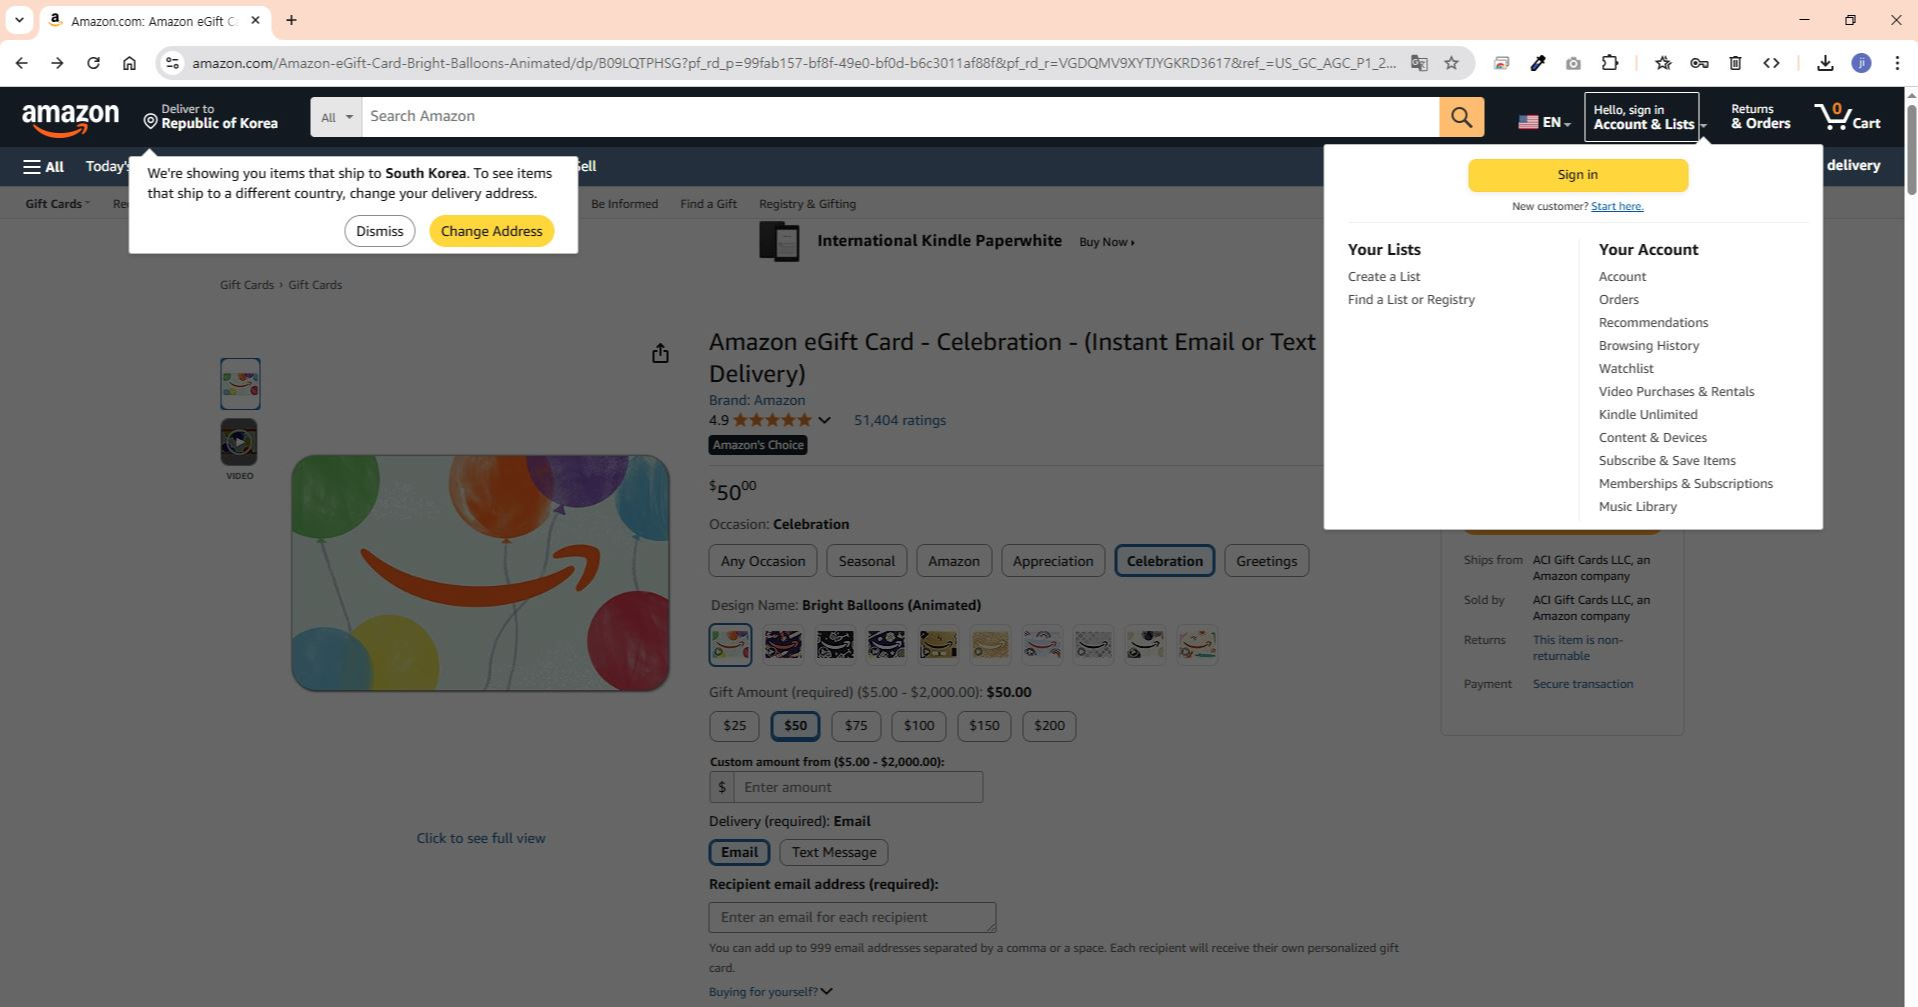Click the starred bookmarks list icon

click(1663, 63)
